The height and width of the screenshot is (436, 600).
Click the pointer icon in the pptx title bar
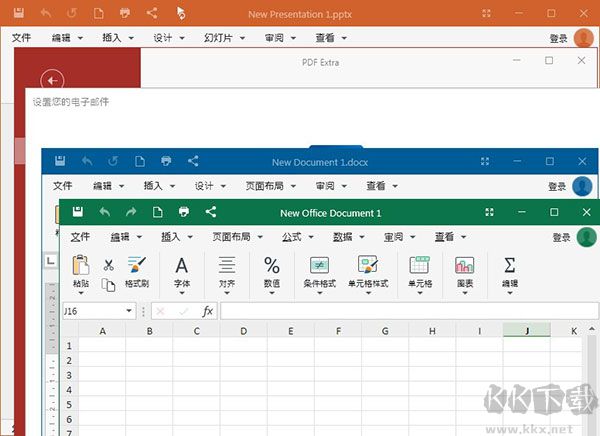pos(181,13)
